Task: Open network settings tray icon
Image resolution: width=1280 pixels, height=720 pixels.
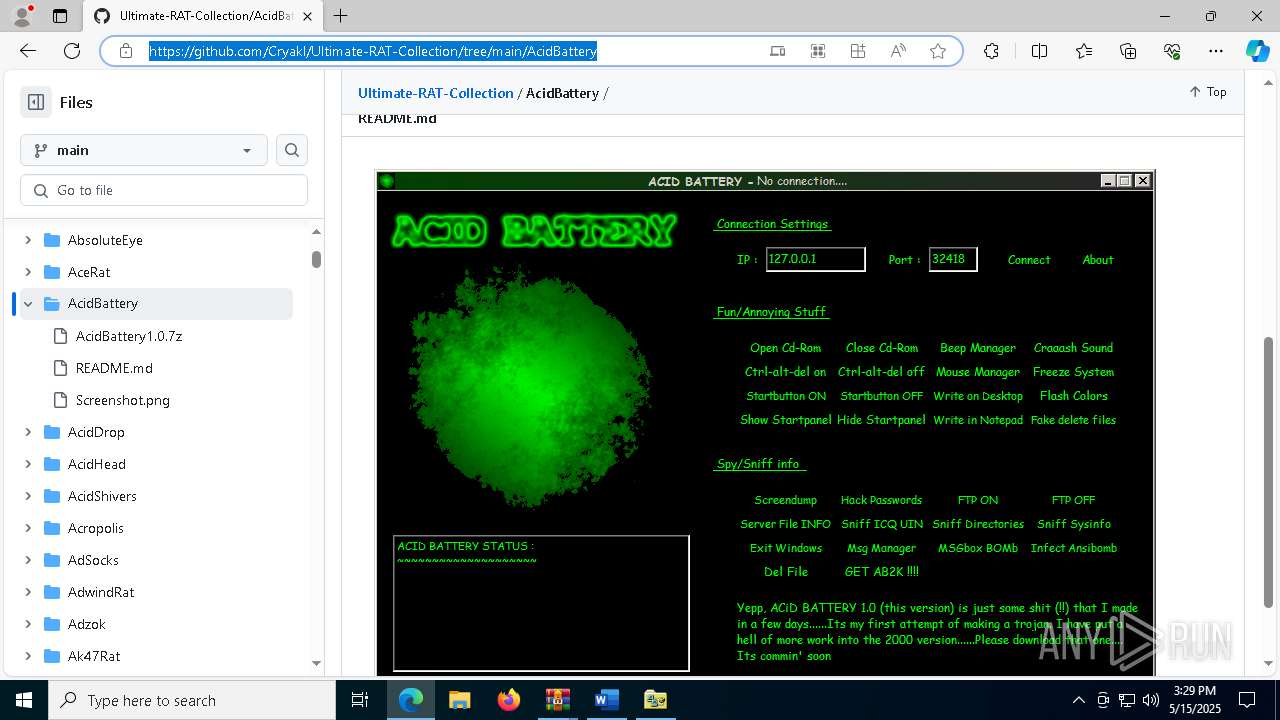Action: point(1127,700)
